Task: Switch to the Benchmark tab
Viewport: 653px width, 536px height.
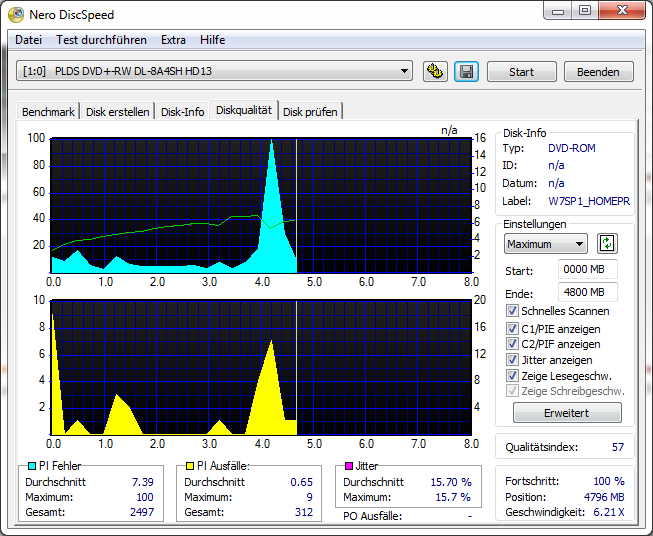Action: [48, 112]
